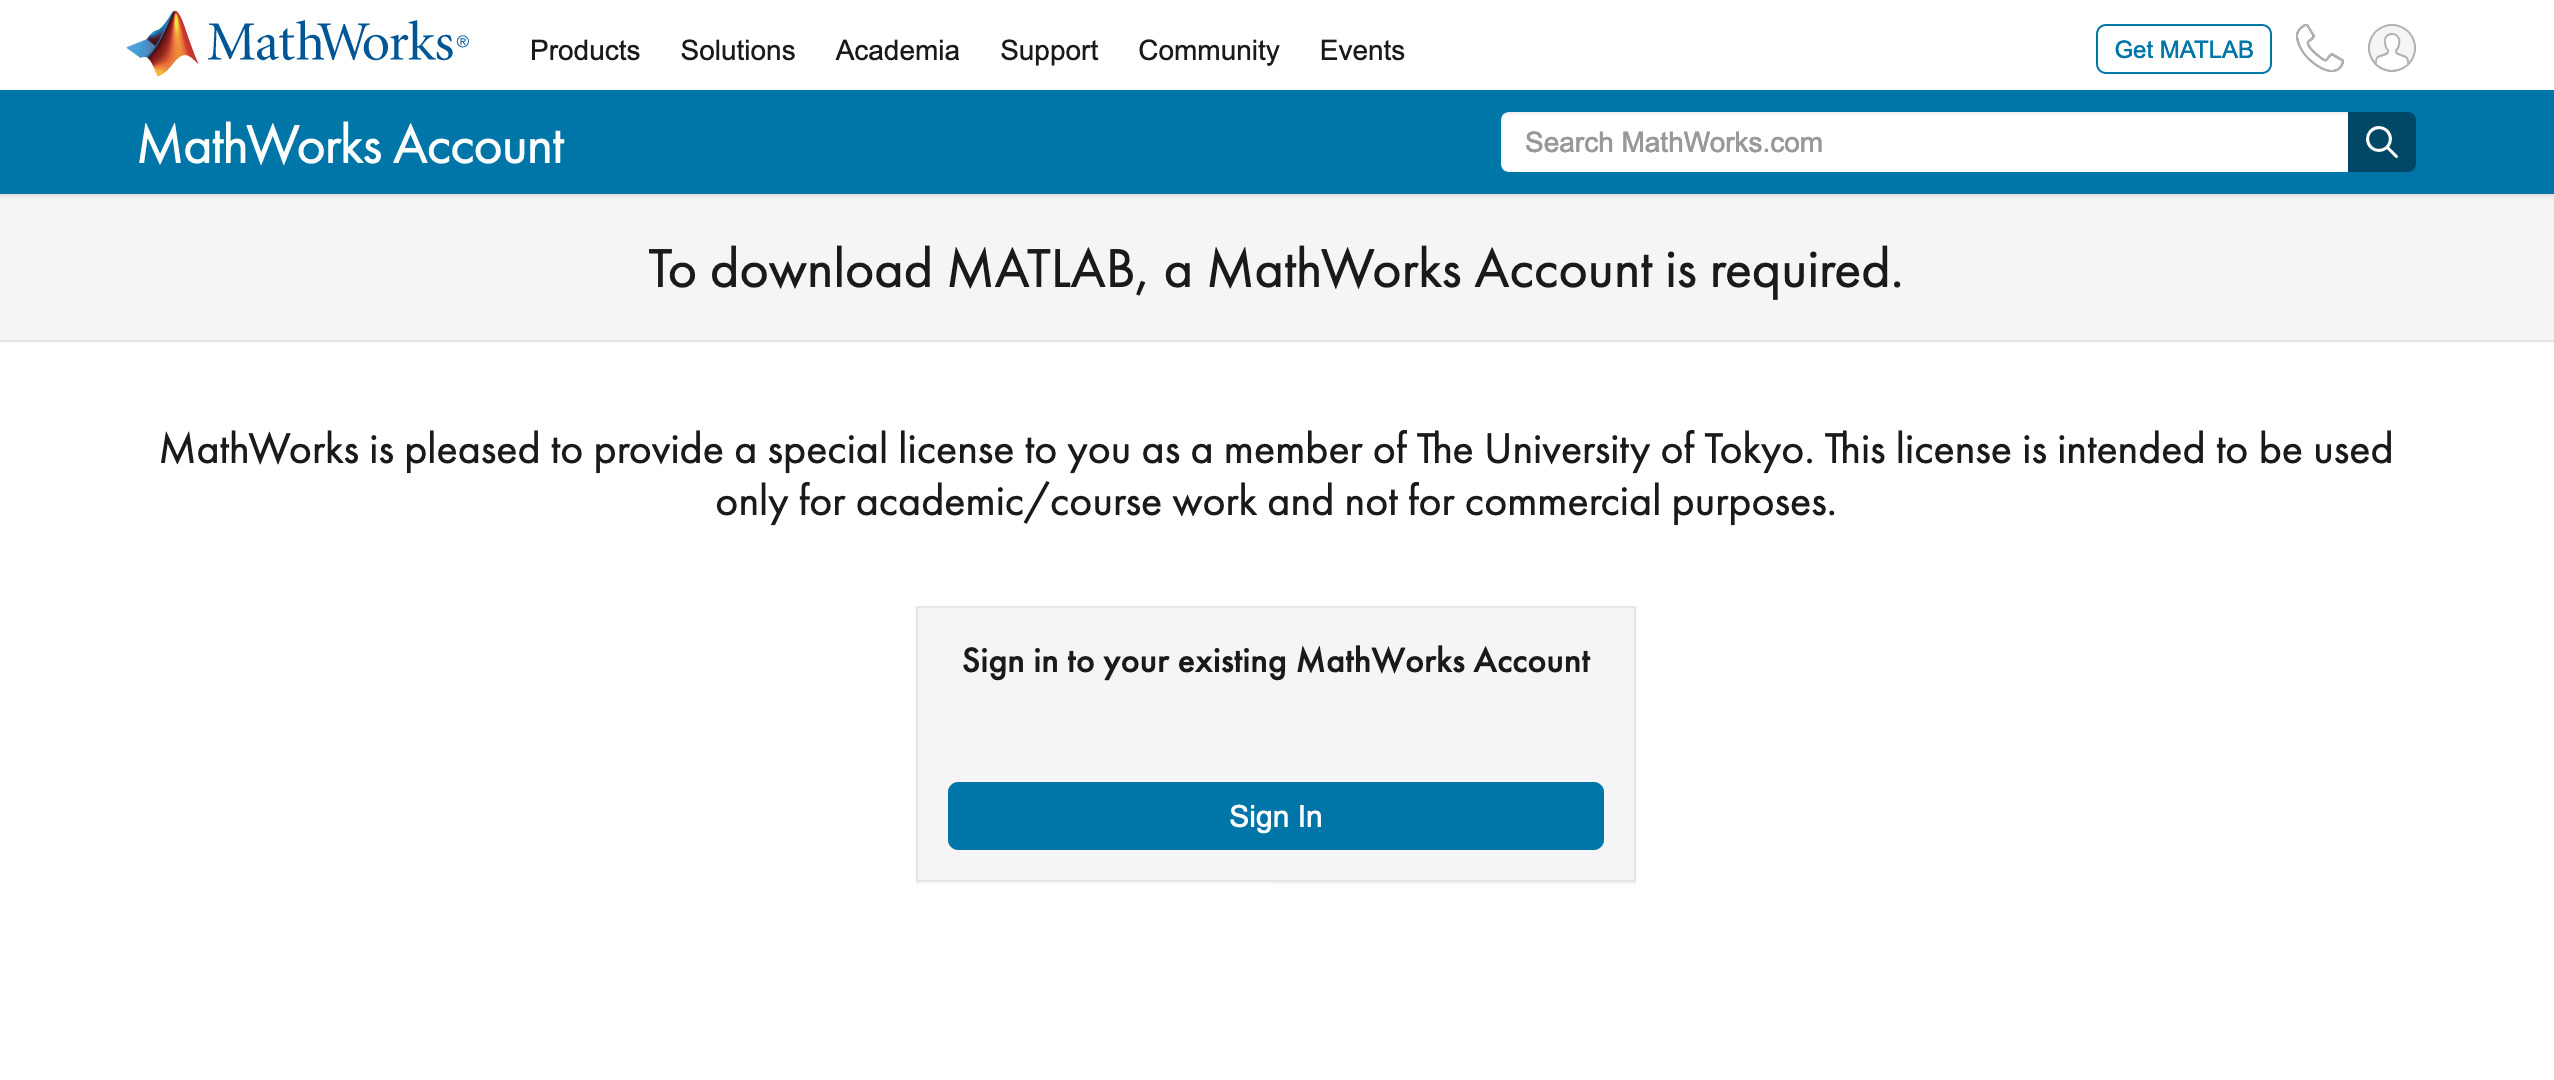Click the Get MATLAB button
2554x1080 pixels.
point(2183,49)
